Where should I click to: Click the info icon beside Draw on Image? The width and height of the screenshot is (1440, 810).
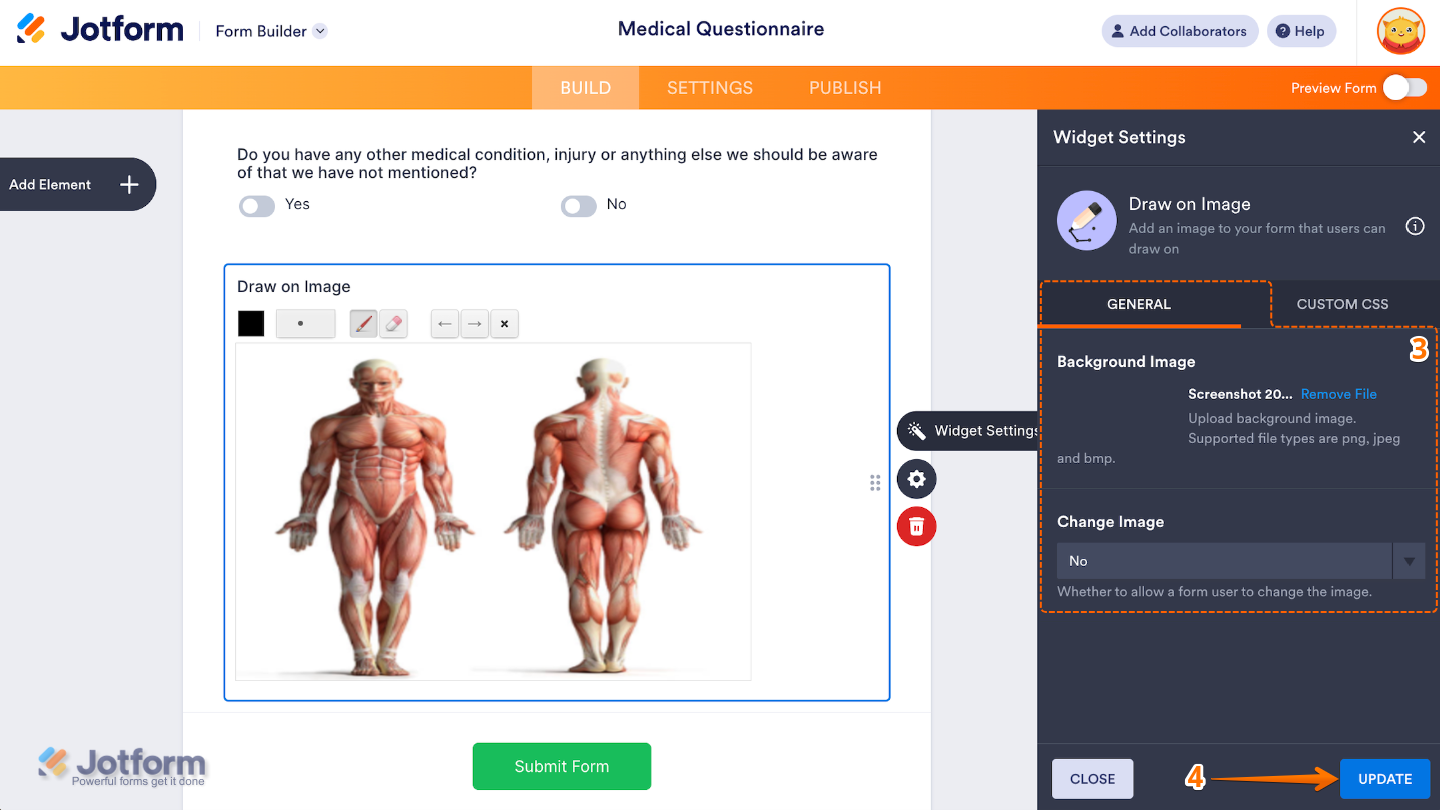pos(1415,226)
